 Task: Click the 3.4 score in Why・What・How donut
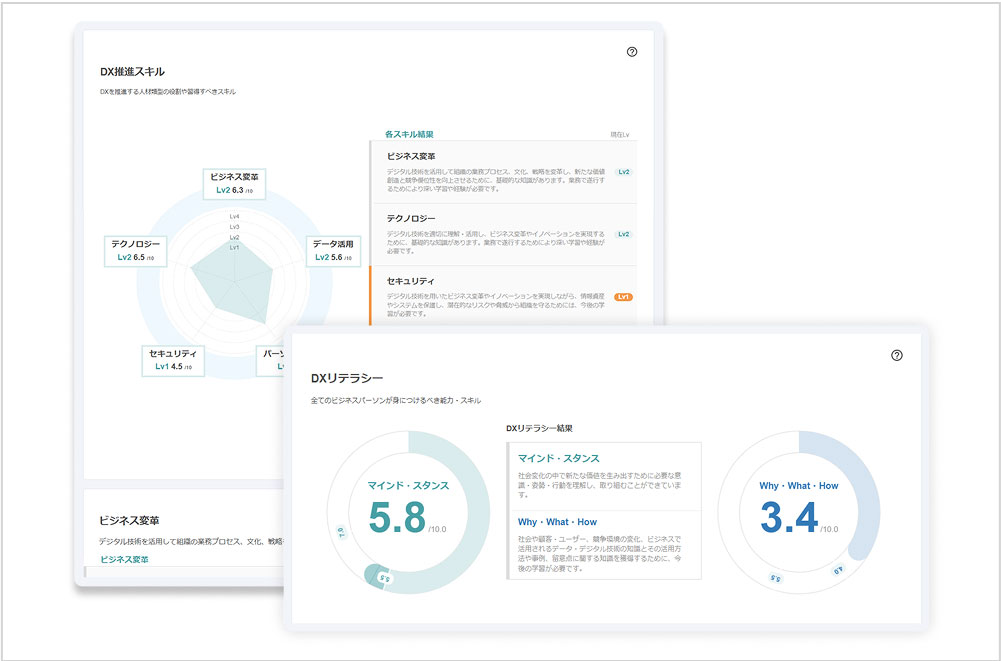[x=788, y=517]
